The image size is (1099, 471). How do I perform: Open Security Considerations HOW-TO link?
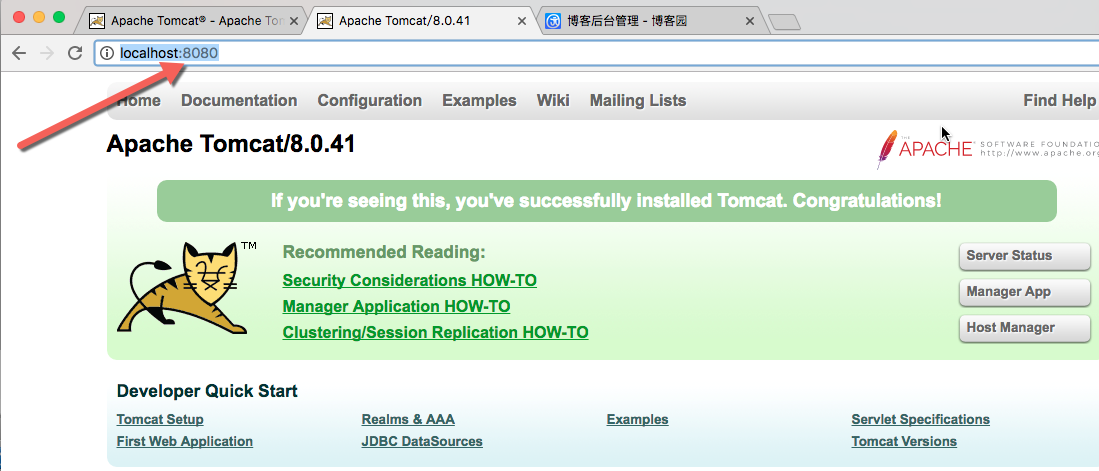[x=409, y=281]
